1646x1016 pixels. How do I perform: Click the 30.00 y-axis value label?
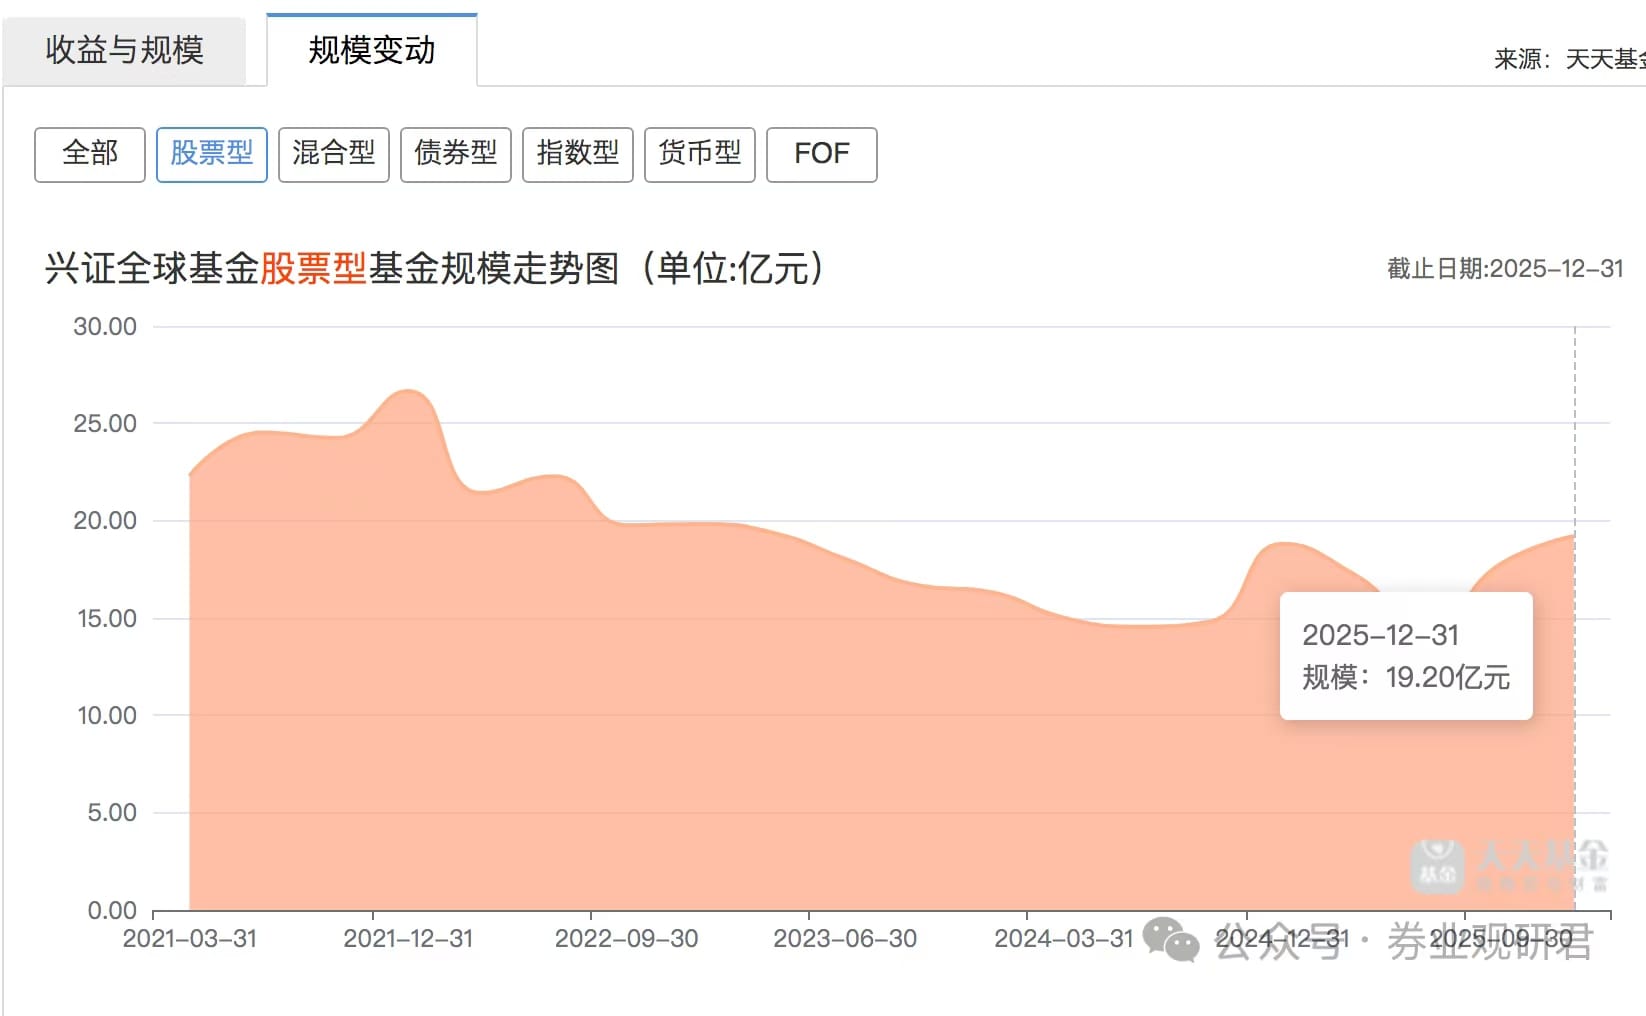pos(105,327)
